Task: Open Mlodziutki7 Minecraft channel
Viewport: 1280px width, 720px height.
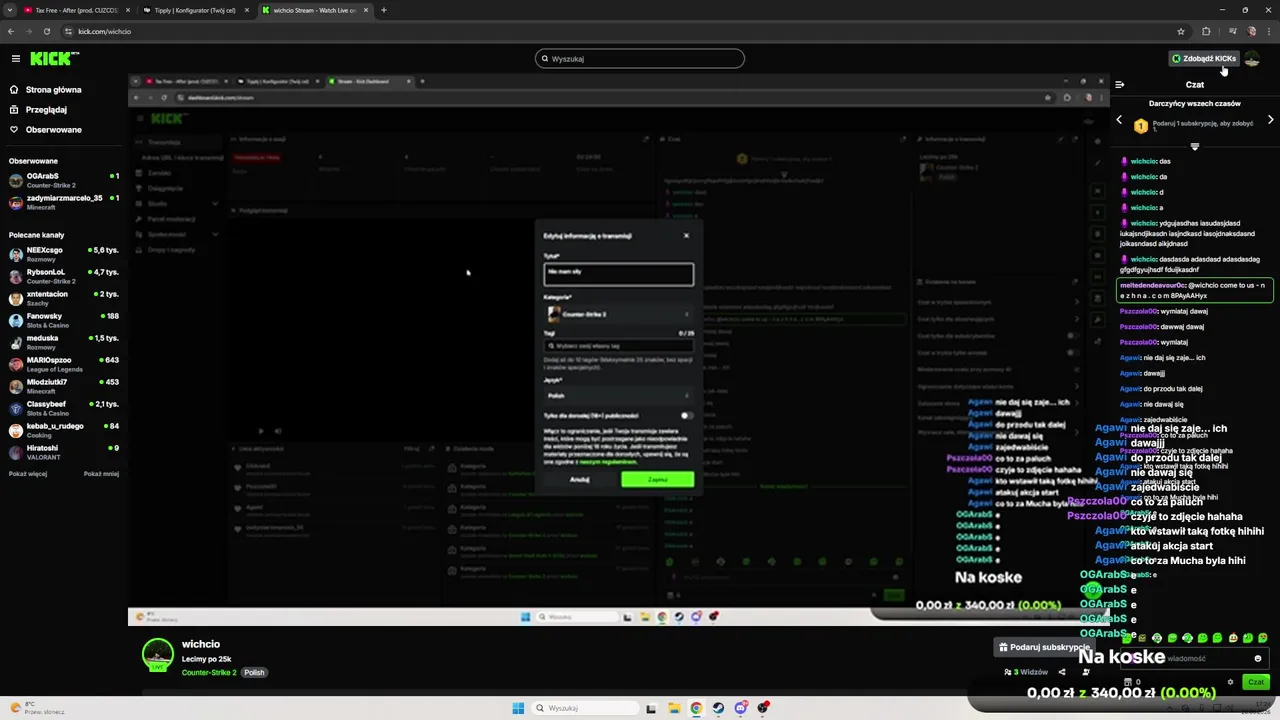Action: (63, 386)
